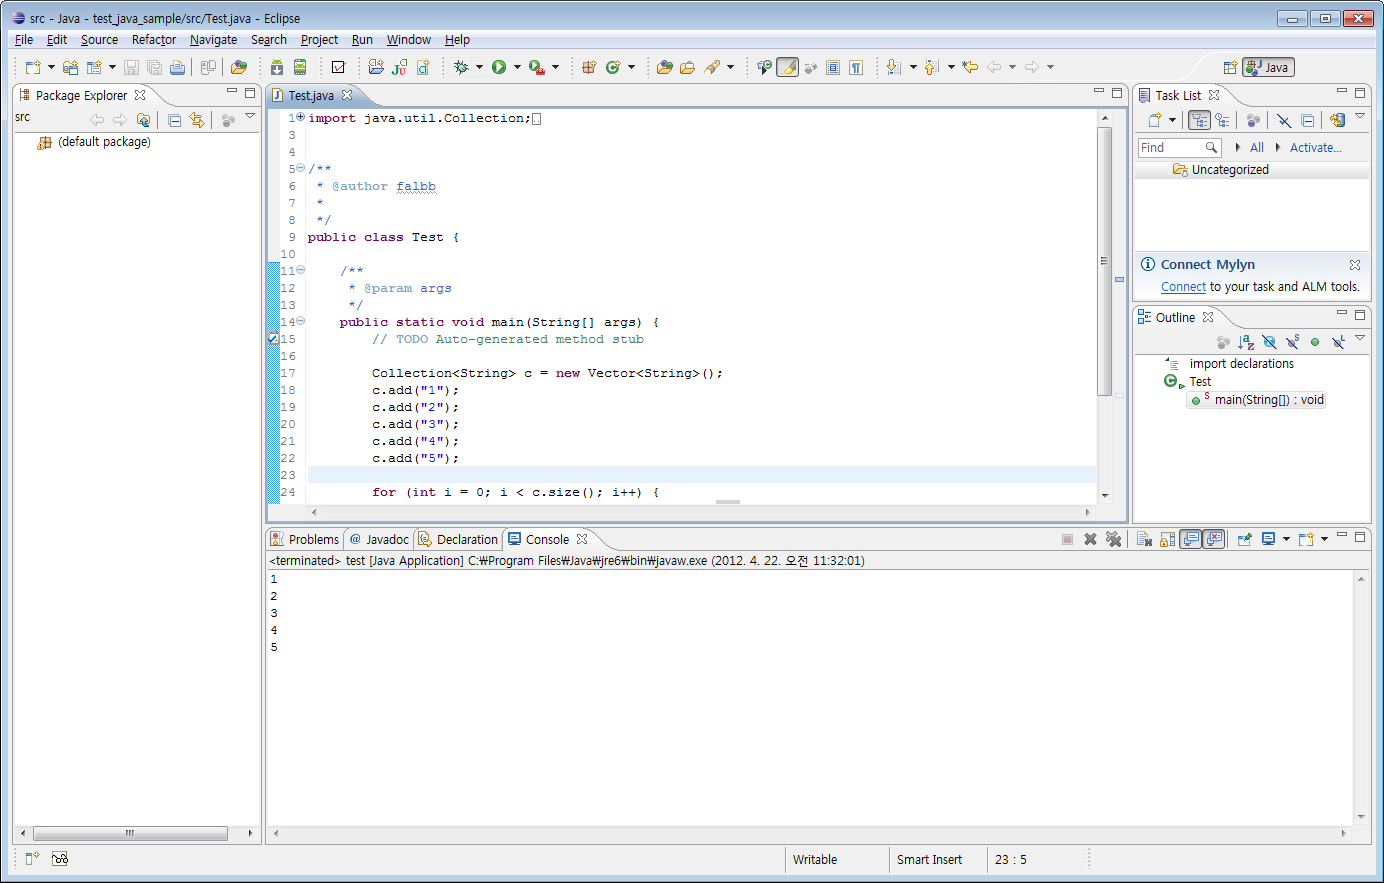Click the All filter link in Task List
This screenshot has width=1384, height=883.
pos(1257,147)
